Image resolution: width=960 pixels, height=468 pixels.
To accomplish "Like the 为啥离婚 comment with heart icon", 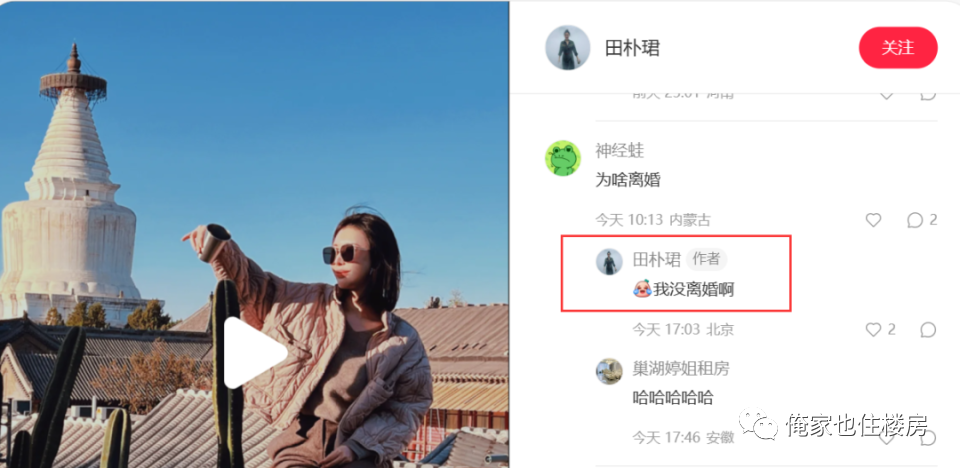I will click(x=873, y=220).
